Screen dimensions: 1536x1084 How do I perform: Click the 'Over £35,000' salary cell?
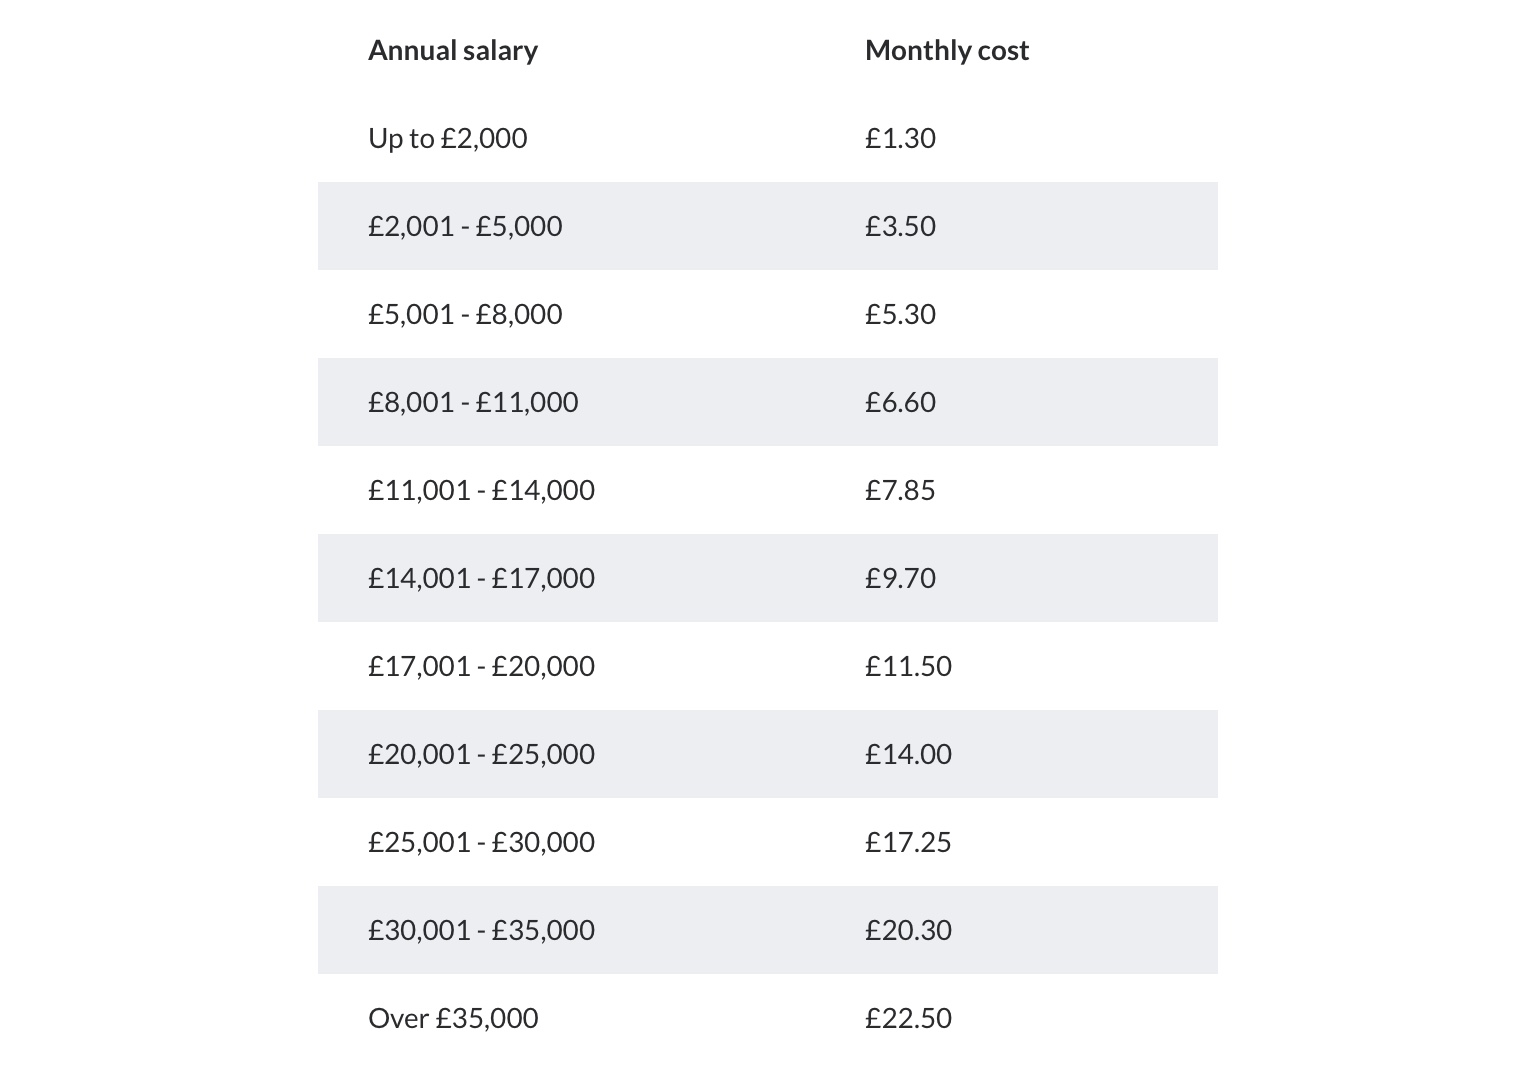(x=453, y=1018)
